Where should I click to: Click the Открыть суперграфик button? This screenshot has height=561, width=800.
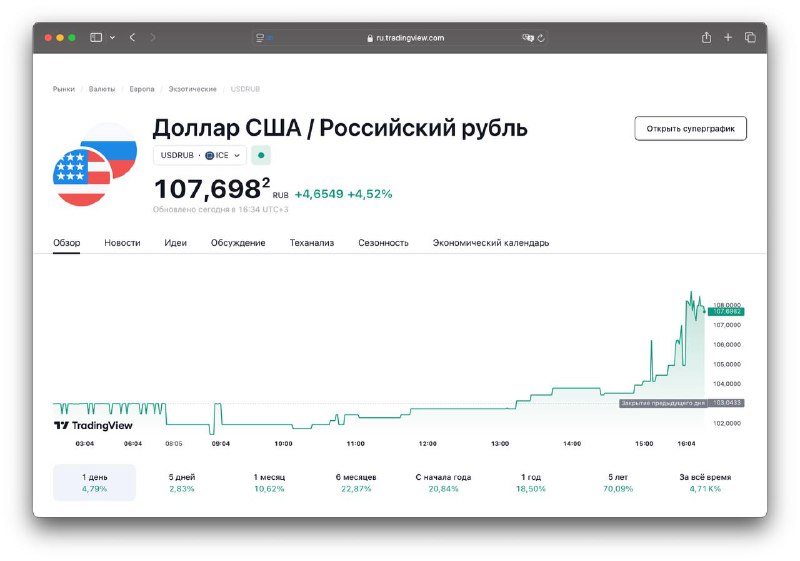point(690,129)
